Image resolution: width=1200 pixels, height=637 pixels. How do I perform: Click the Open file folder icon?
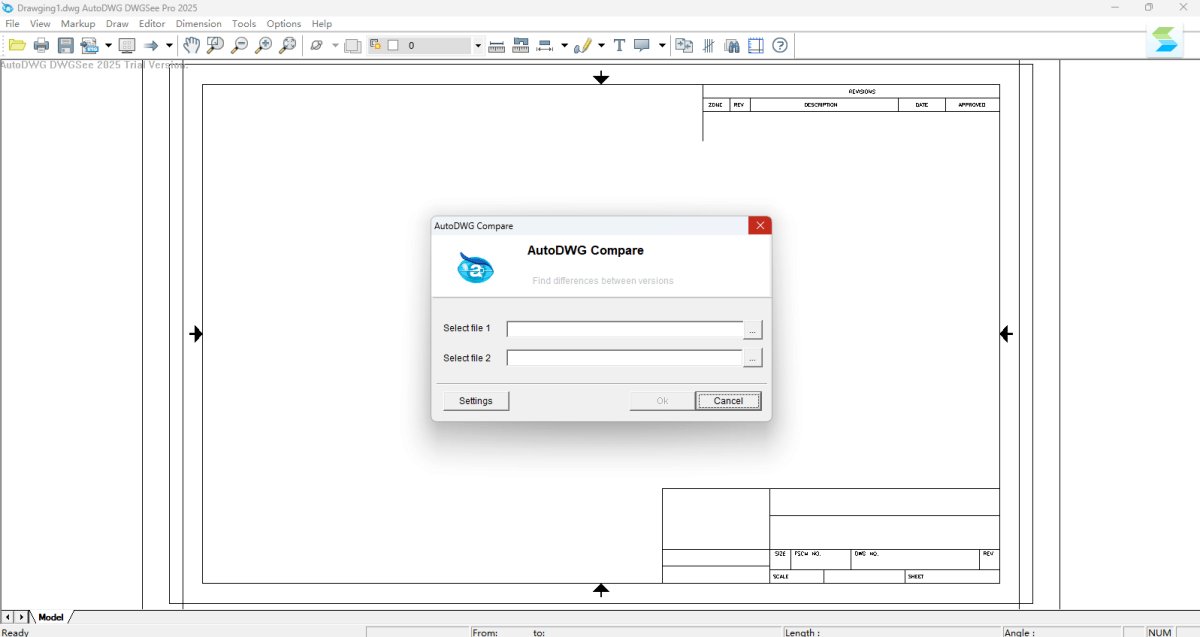click(17, 45)
